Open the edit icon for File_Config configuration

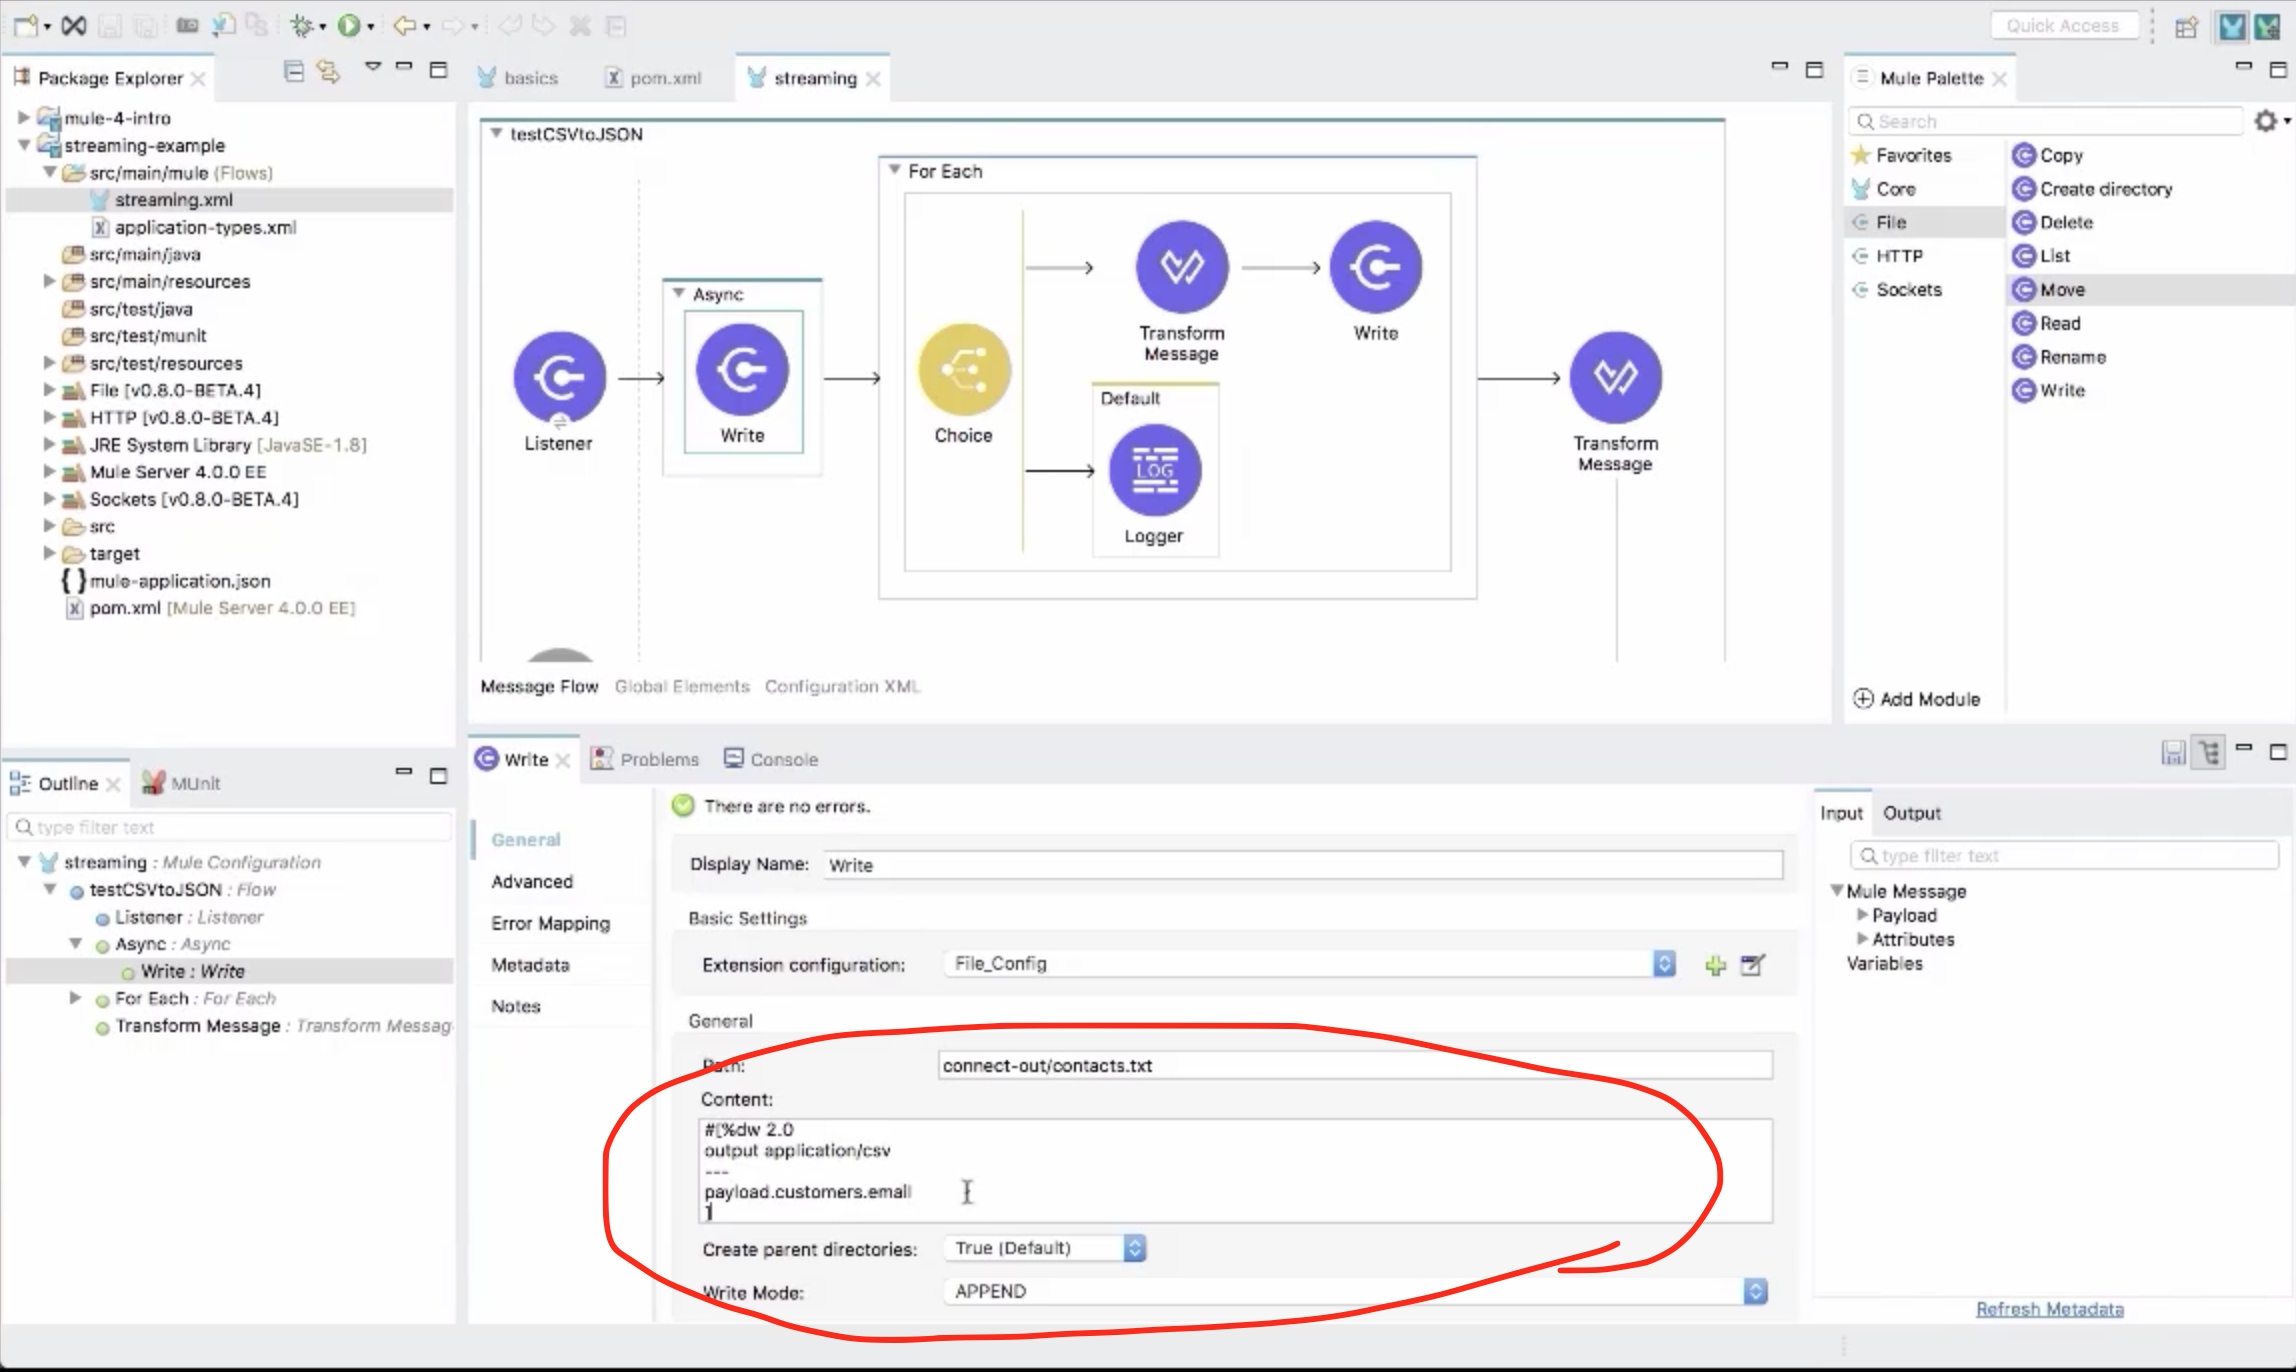click(x=1753, y=965)
